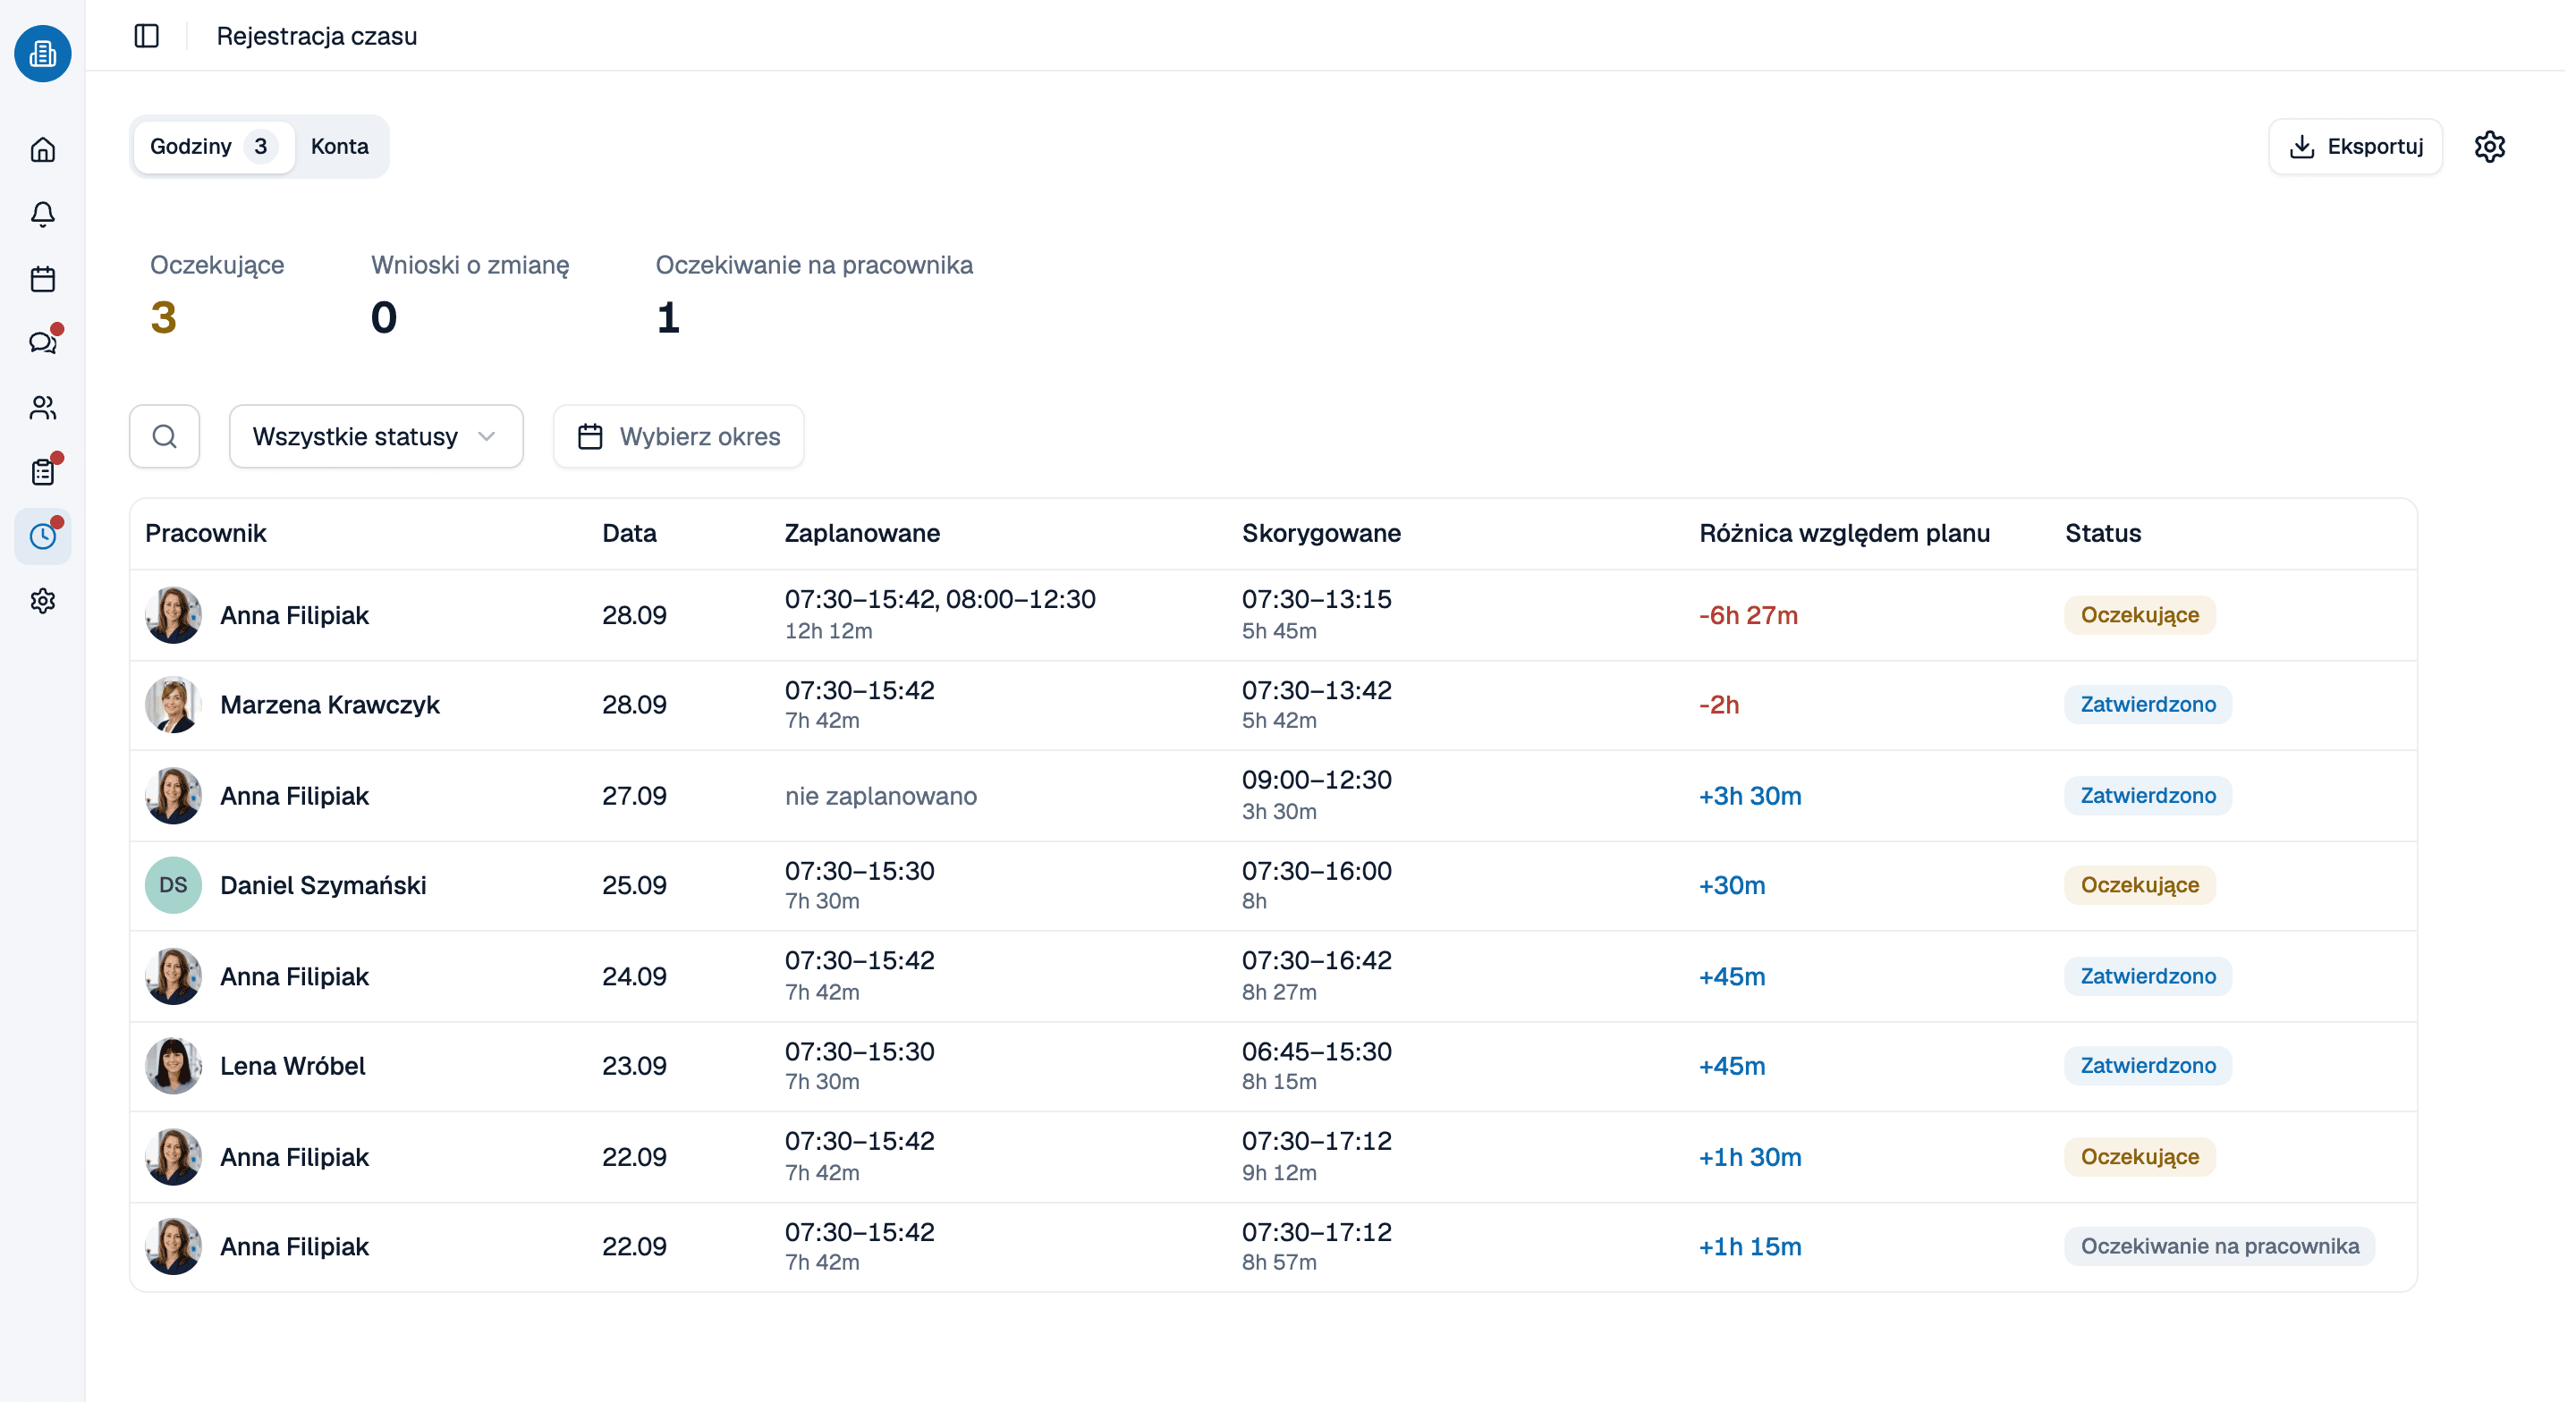Click the Oczekiwanie na pracownika status badge

point(2219,1246)
